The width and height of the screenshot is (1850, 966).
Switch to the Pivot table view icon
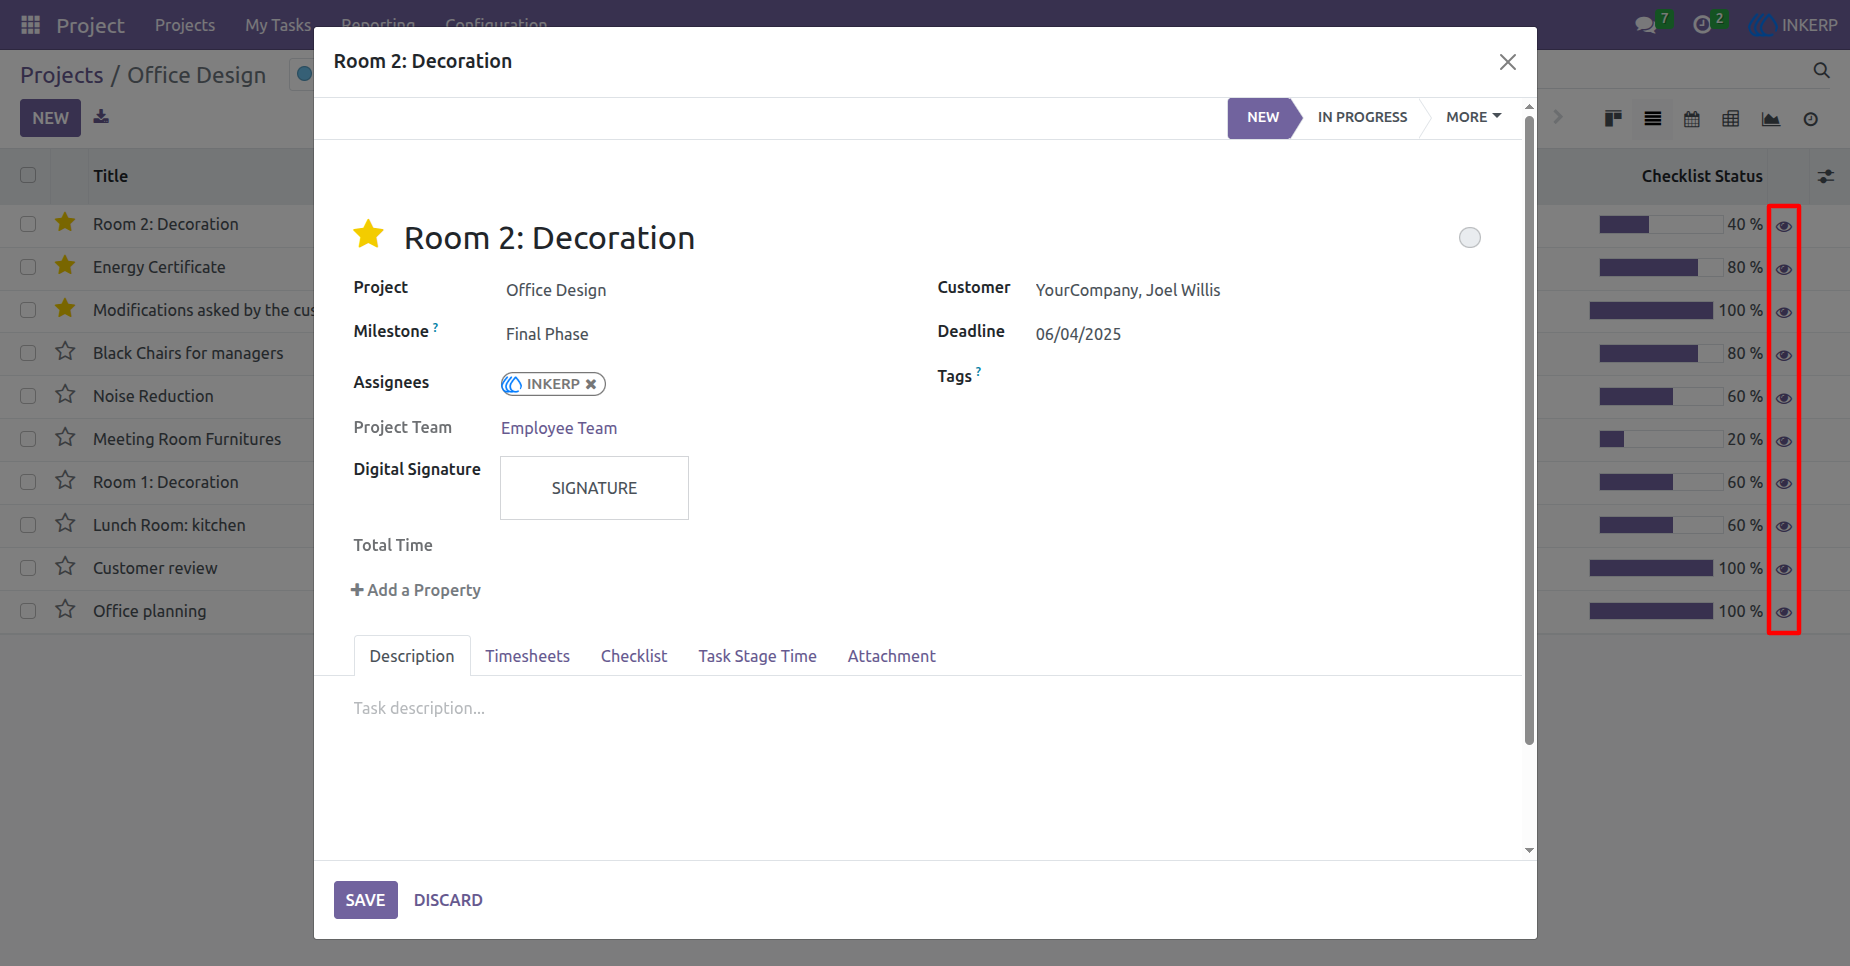[1731, 119]
